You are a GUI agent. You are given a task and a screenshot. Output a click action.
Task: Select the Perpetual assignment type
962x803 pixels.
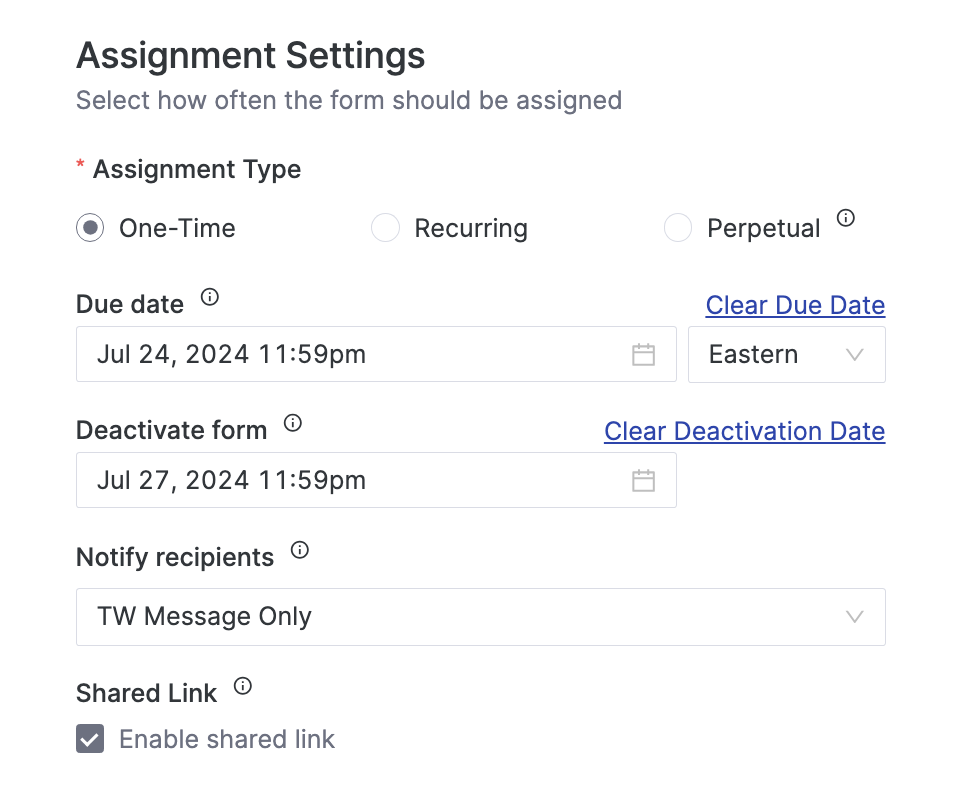point(678,228)
